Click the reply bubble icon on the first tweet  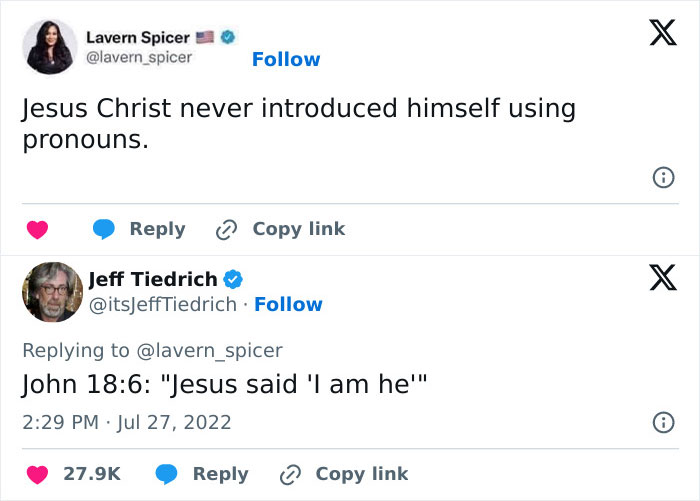click(x=105, y=230)
